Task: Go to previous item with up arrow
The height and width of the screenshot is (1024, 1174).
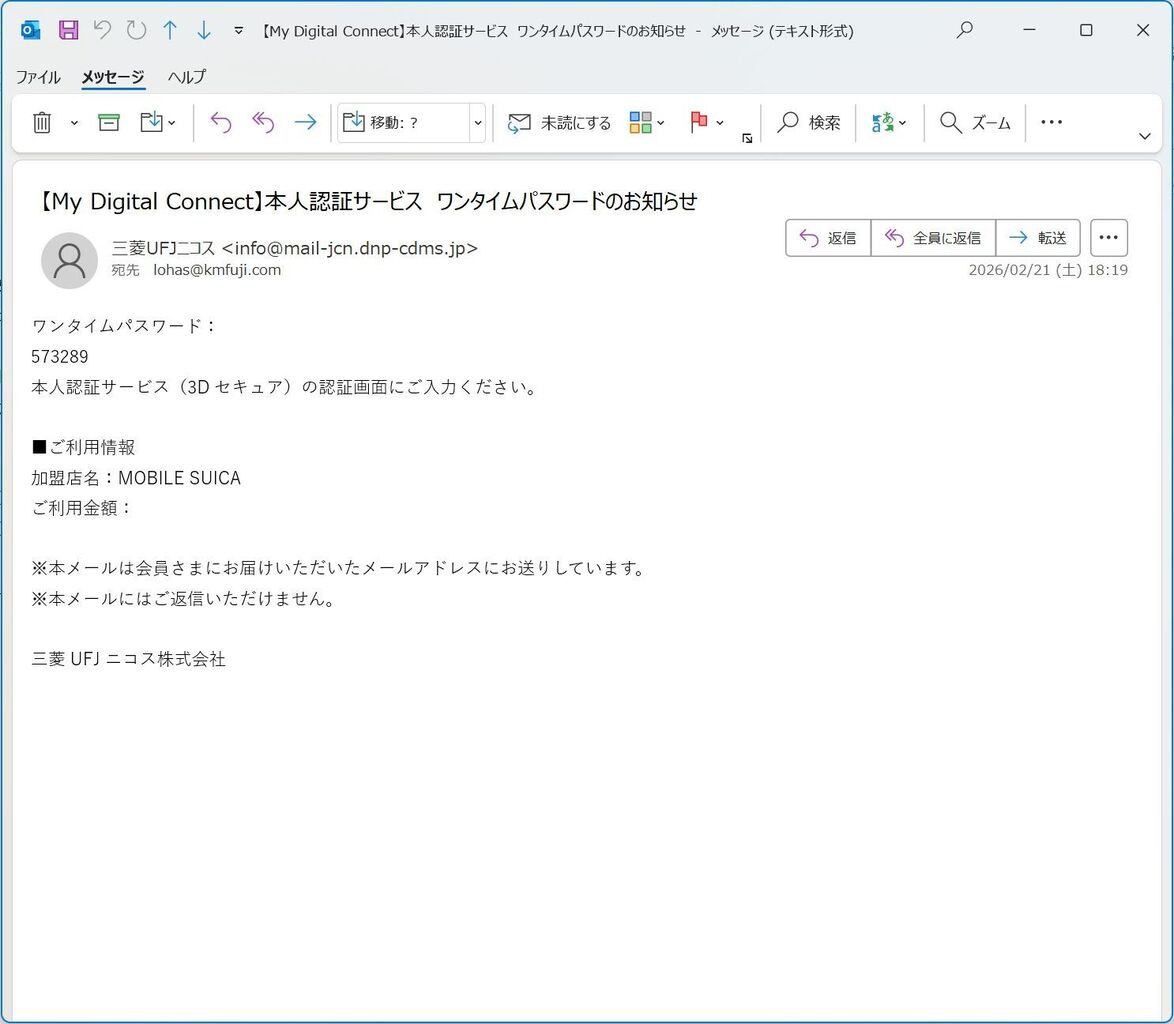Action: [170, 30]
